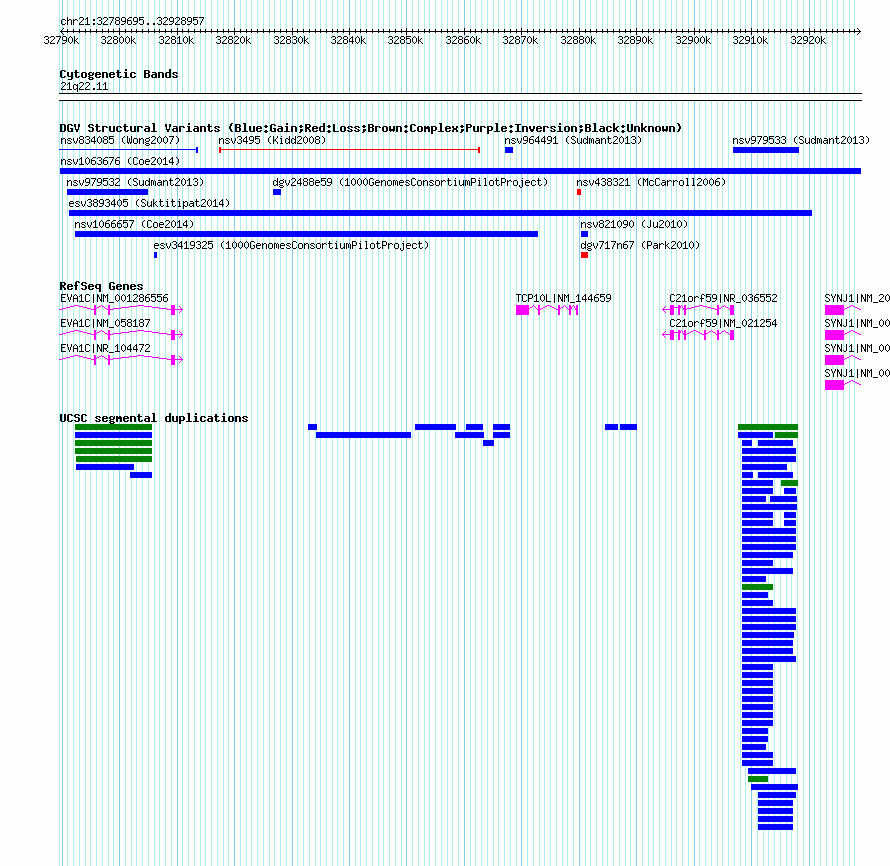Click the TCP10L pink gene model glyph
The height and width of the screenshot is (866, 890).
(547, 310)
